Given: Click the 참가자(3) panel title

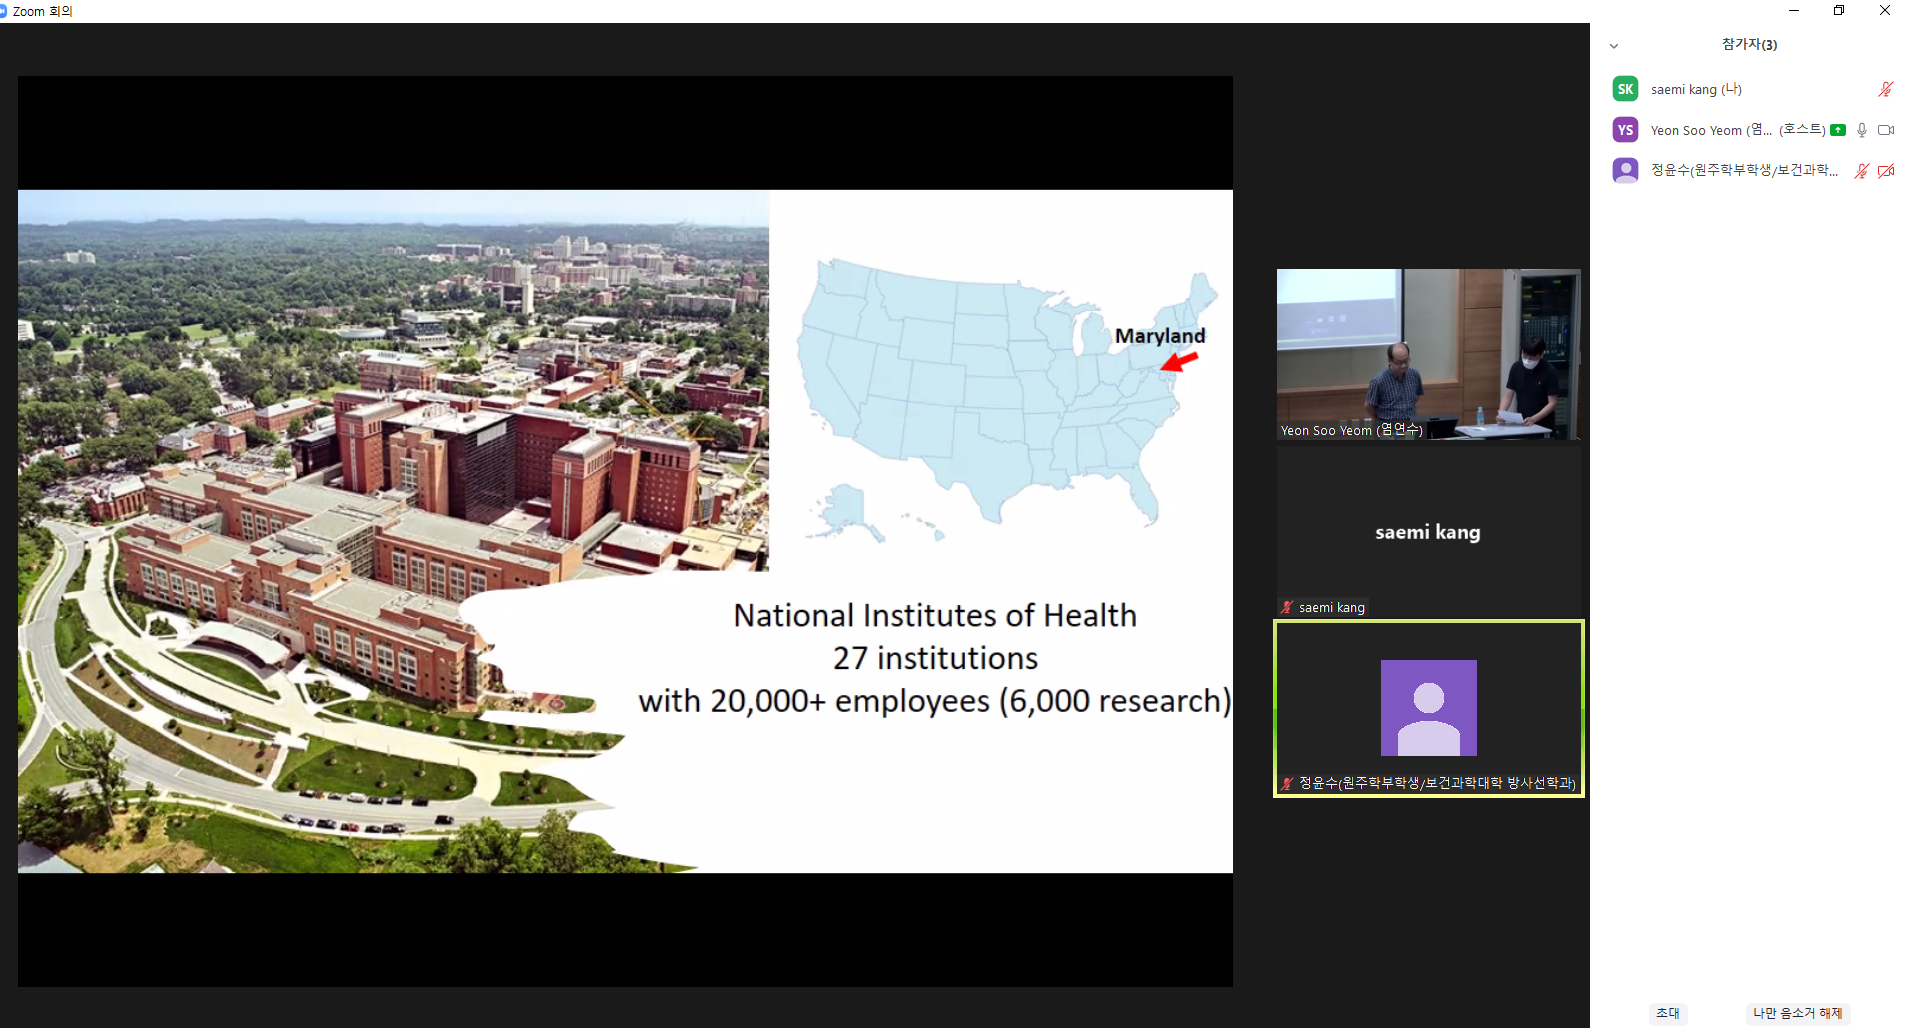Looking at the screenshot, I should click(x=1749, y=44).
